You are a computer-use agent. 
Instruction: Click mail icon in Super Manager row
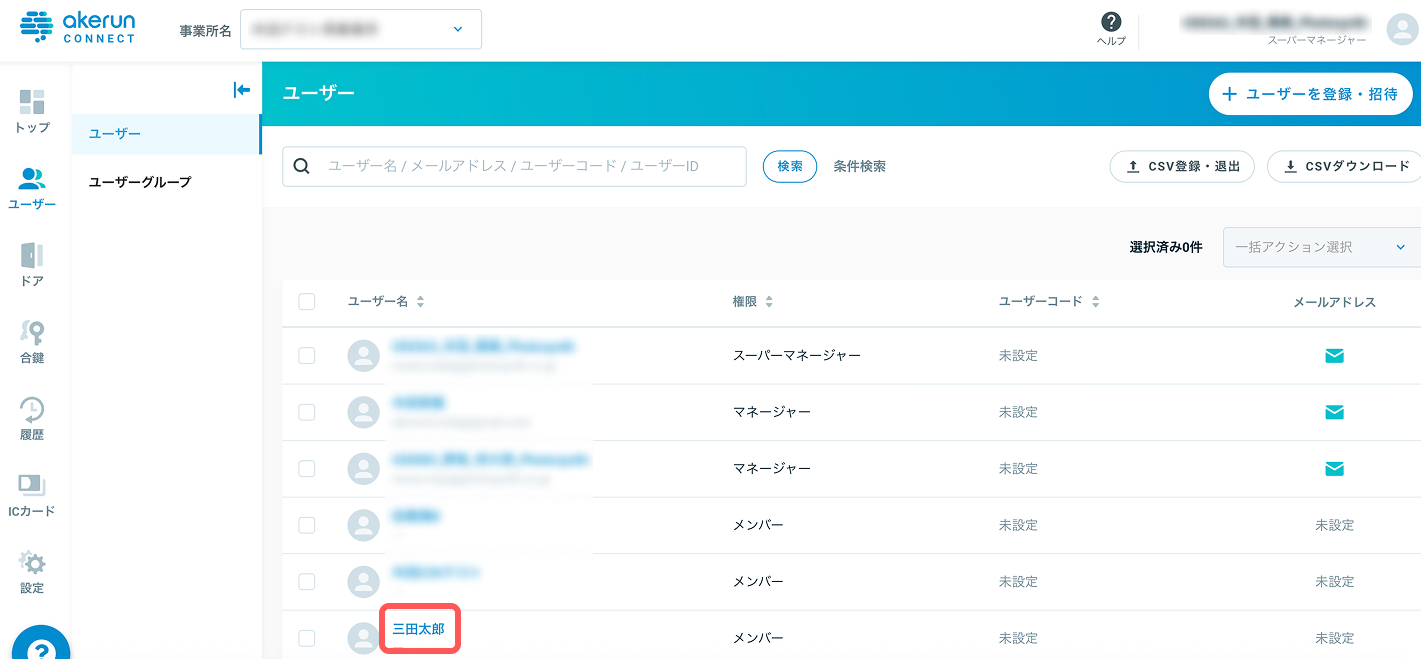pos(1334,356)
